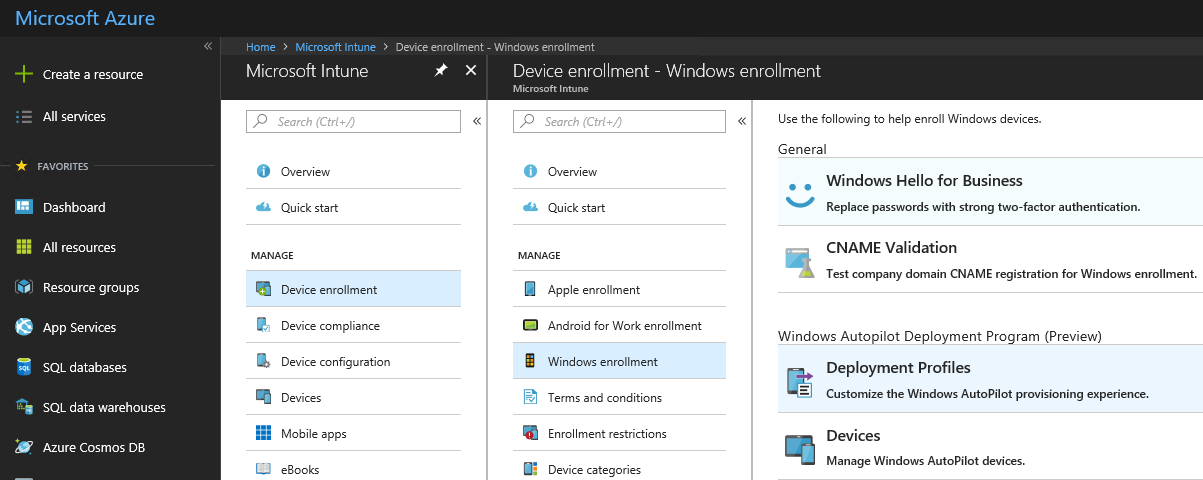Viewport: 1203px width, 480px height.
Task: Click Android for Work enrollment label
Action: 625,325
